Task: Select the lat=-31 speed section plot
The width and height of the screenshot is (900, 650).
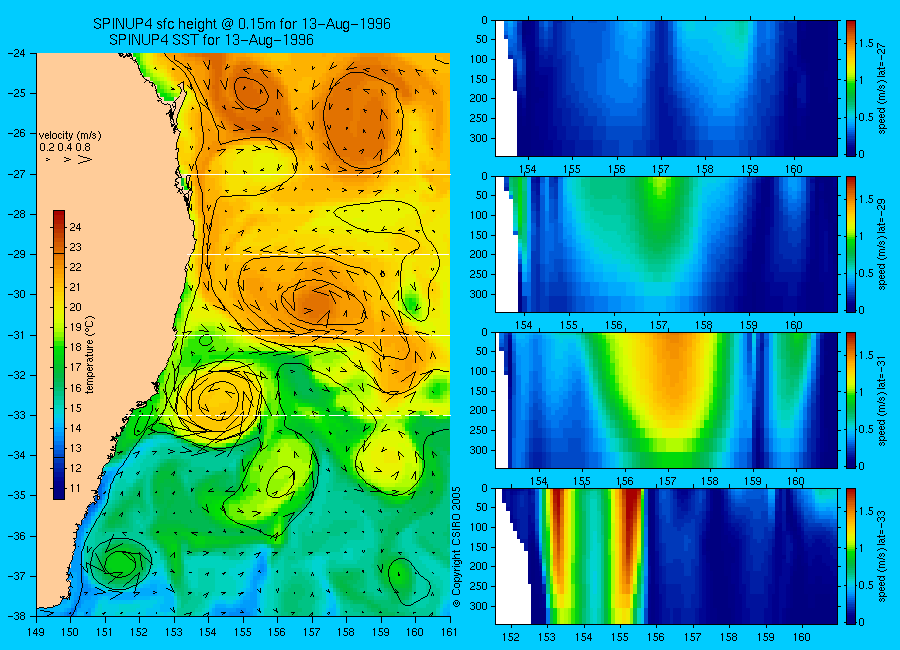Action: click(x=666, y=400)
